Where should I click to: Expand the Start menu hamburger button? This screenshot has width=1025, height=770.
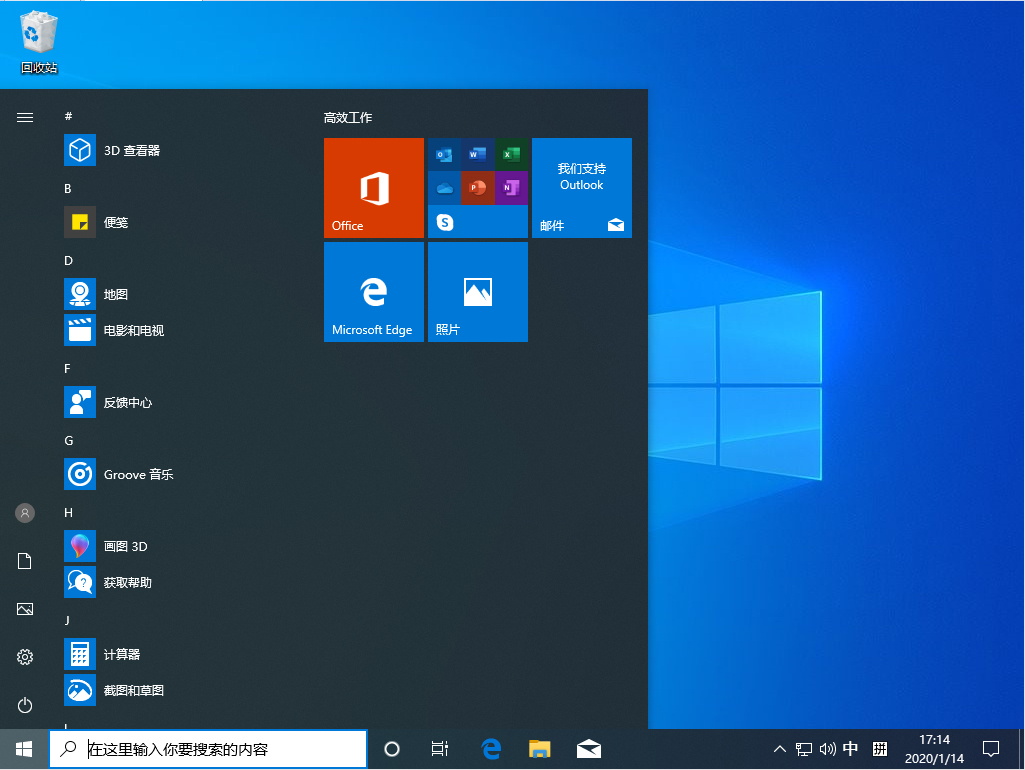pos(24,117)
